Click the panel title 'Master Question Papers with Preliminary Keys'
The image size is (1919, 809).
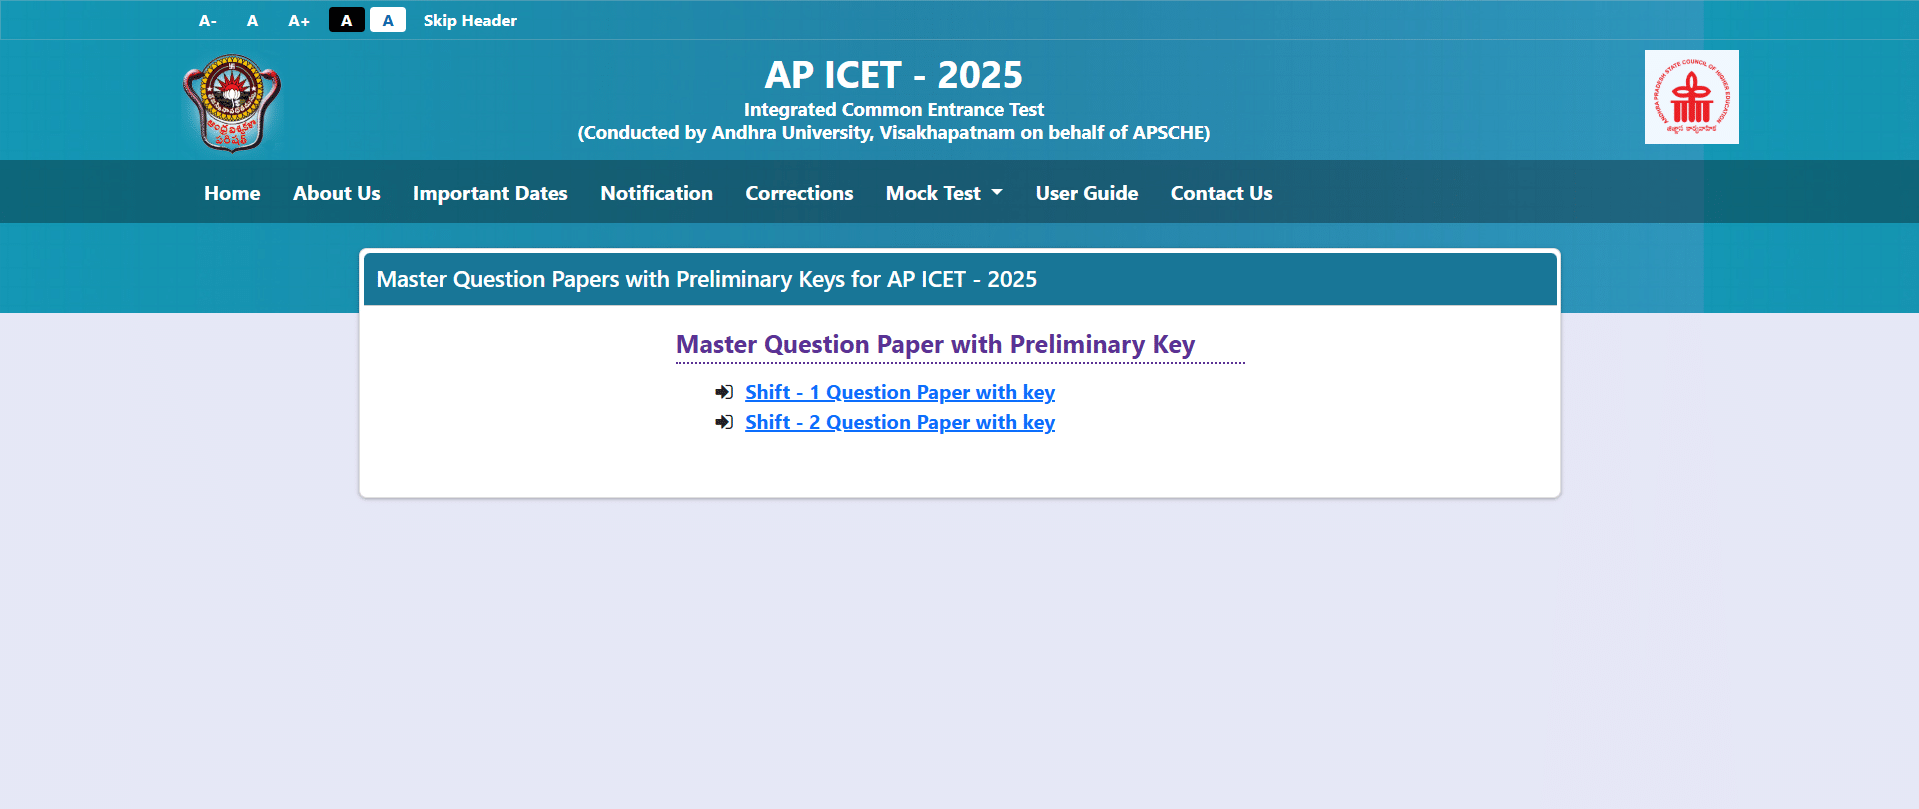[707, 279]
